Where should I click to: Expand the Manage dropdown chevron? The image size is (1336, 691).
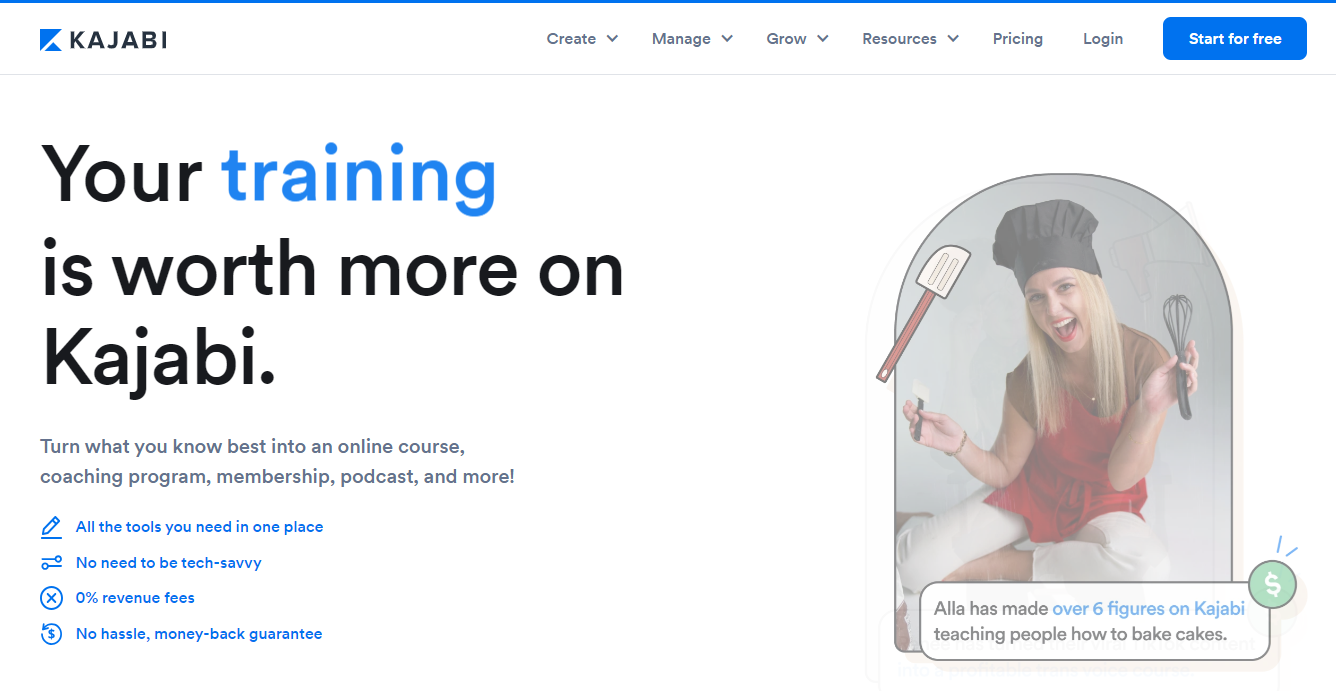(727, 39)
